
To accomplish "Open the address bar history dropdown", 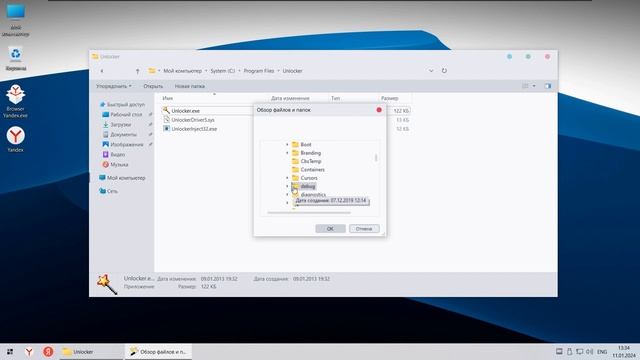I will coord(431,71).
